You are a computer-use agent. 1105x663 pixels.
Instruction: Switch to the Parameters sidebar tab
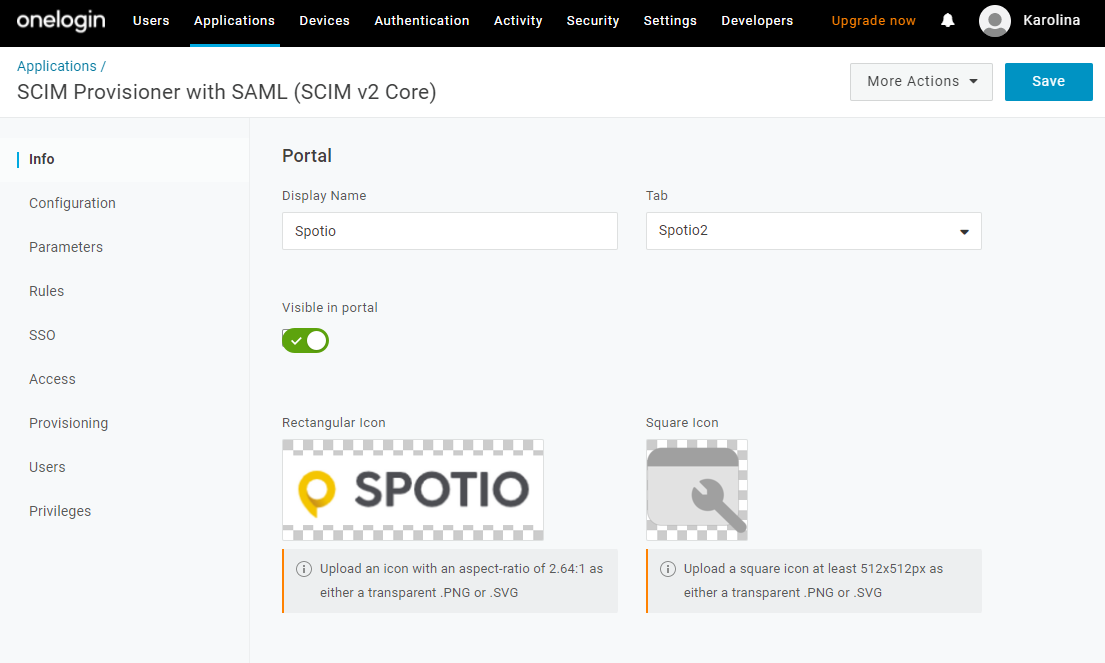click(x=66, y=247)
